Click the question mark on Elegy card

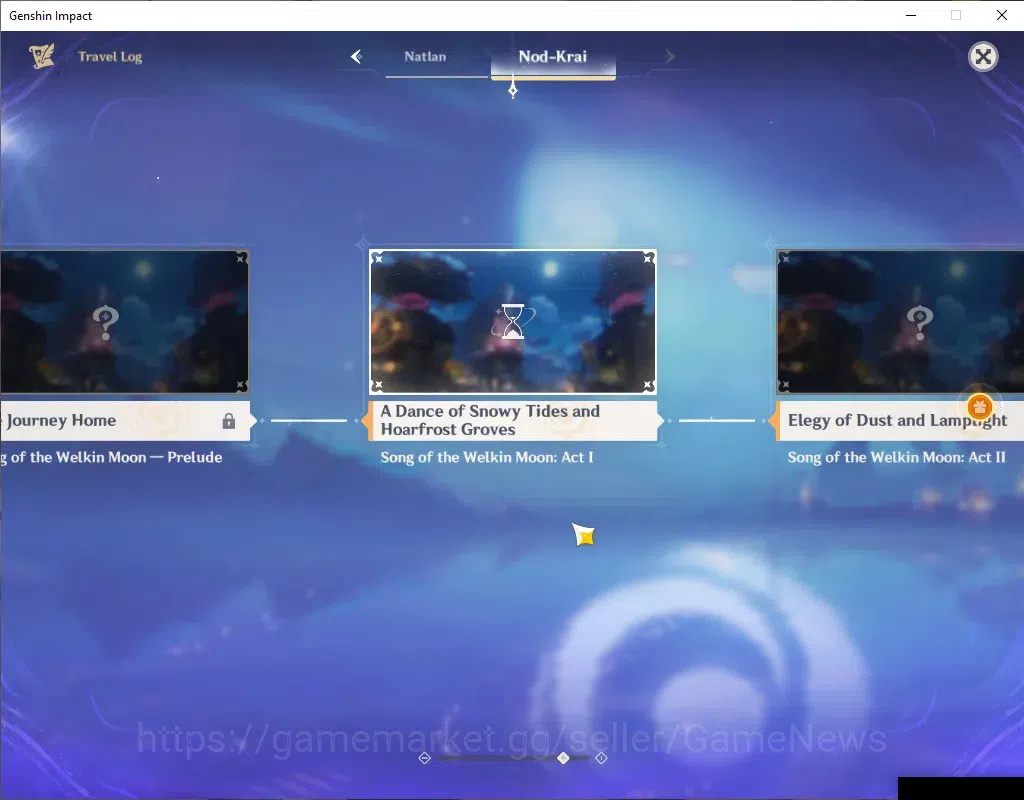coord(920,322)
